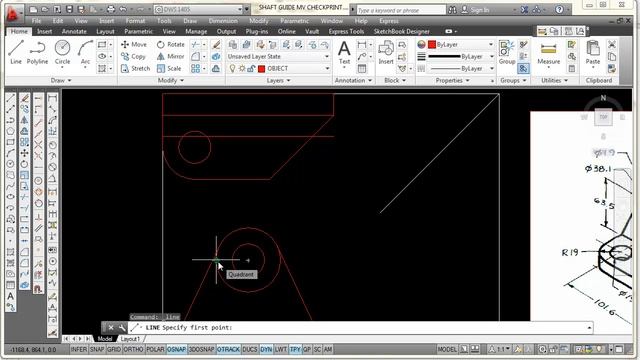
Task: Toggle GRID display in status bar
Action: click(x=114, y=349)
